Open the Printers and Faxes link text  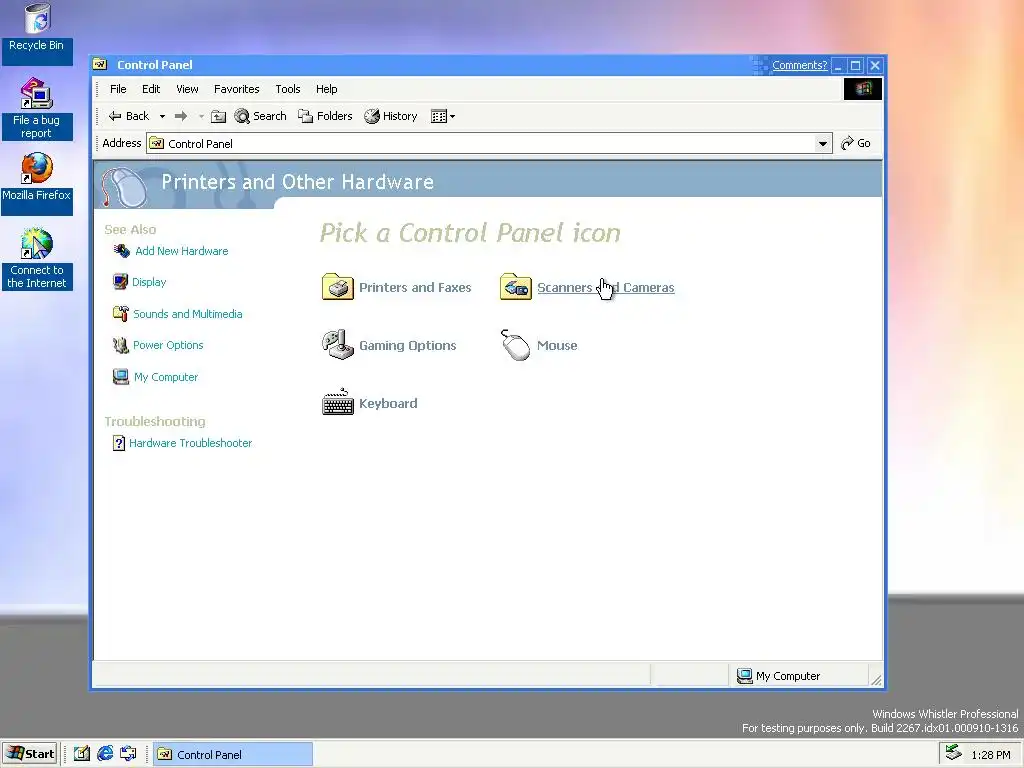coord(415,287)
